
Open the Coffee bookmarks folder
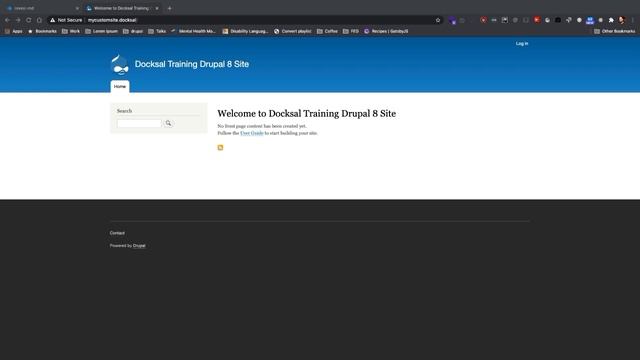pyautogui.click(x=327, y=31)
